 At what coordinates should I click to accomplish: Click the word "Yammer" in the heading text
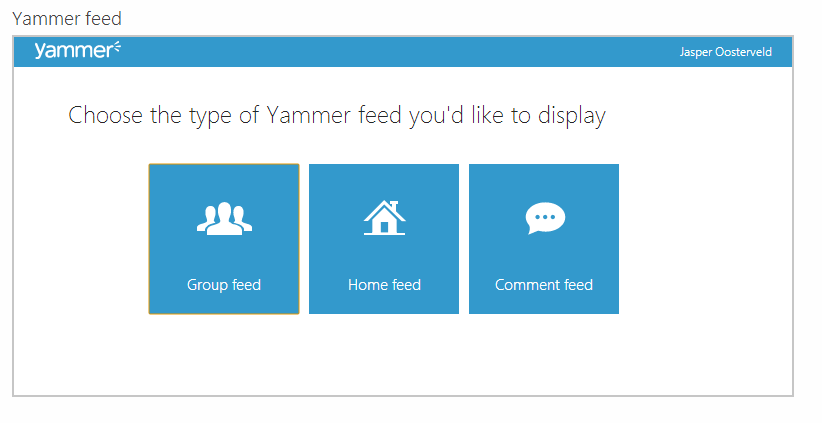308,115
